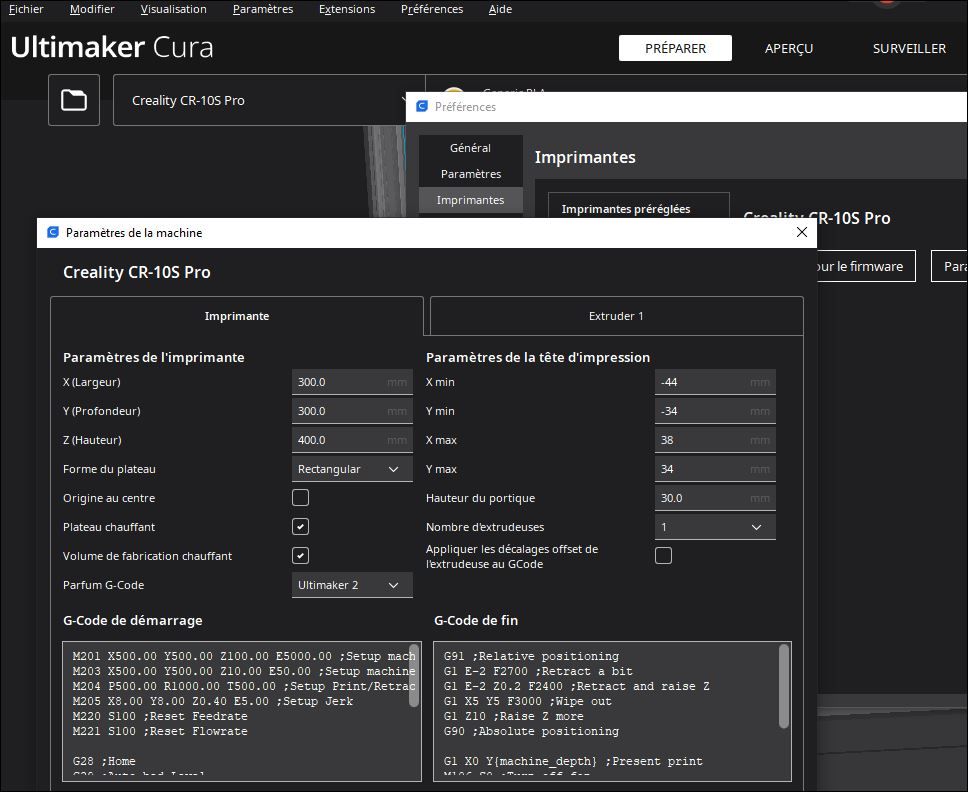
Task: Click the G-Code de fin scrollbar
Action: (x=783, y=686)
